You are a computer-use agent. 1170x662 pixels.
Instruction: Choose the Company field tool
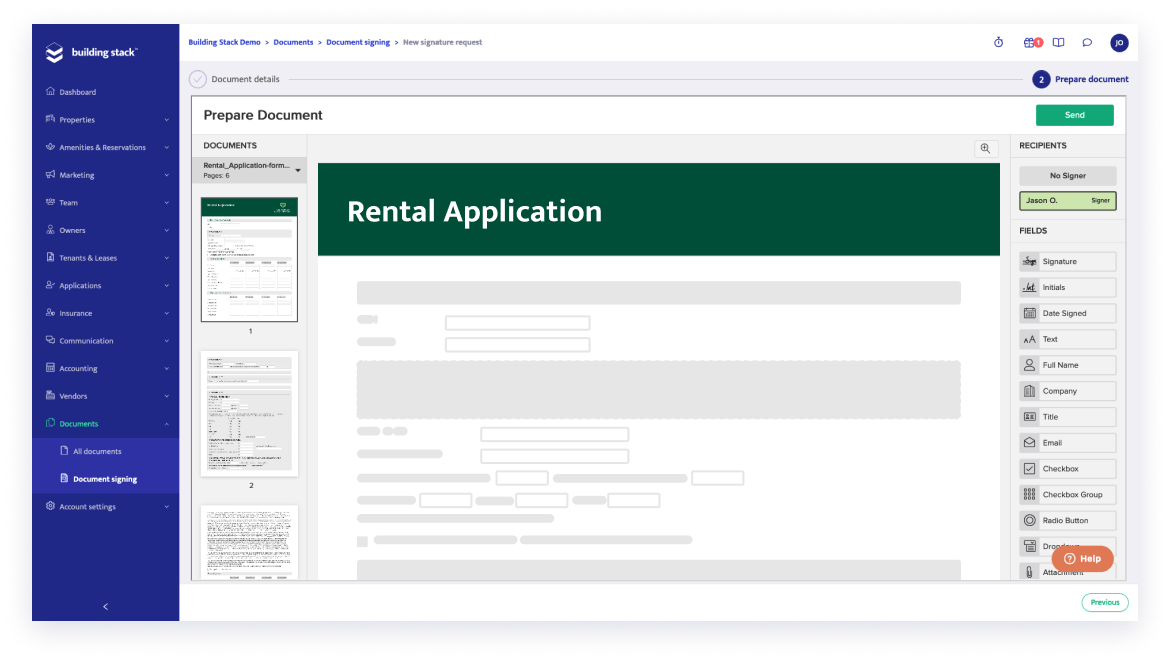click(1067, 391)
